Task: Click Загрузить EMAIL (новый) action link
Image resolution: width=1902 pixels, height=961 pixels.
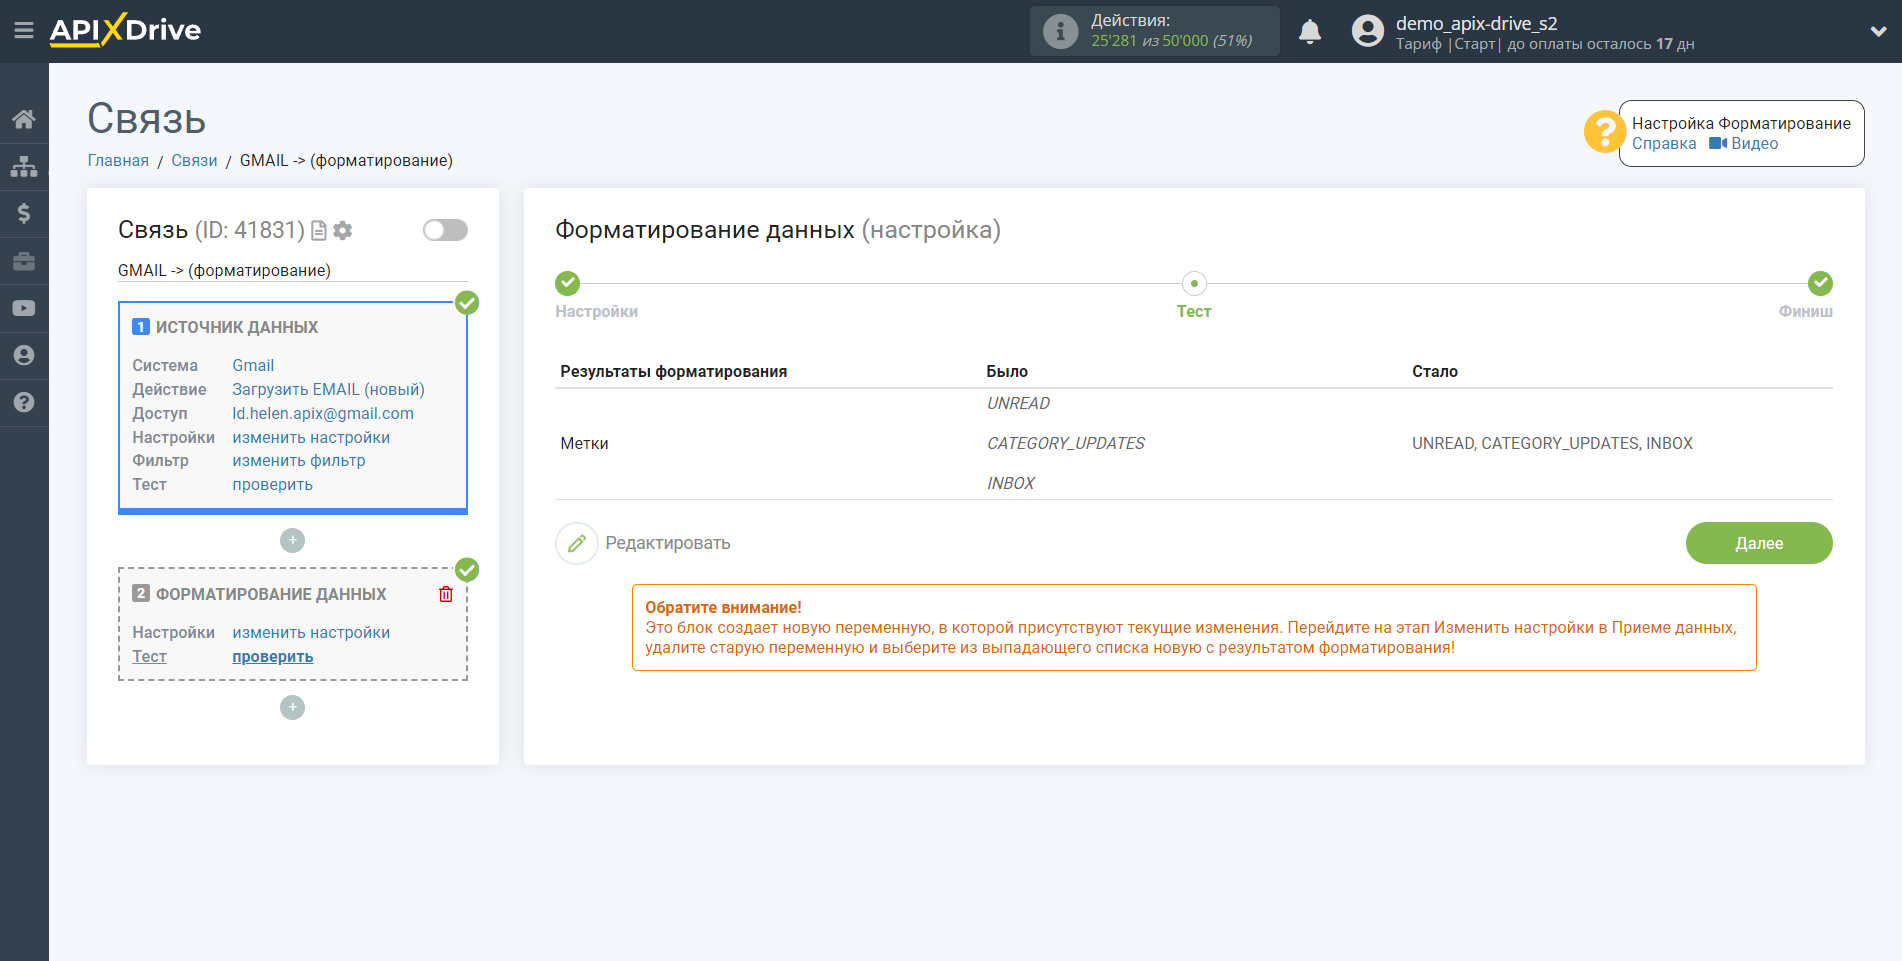Action: pyautogui.click(x=328, y=389)
